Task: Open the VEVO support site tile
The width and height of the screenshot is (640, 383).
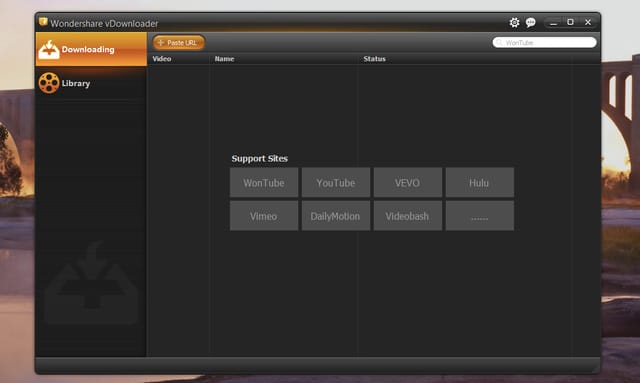Action: 407,183
